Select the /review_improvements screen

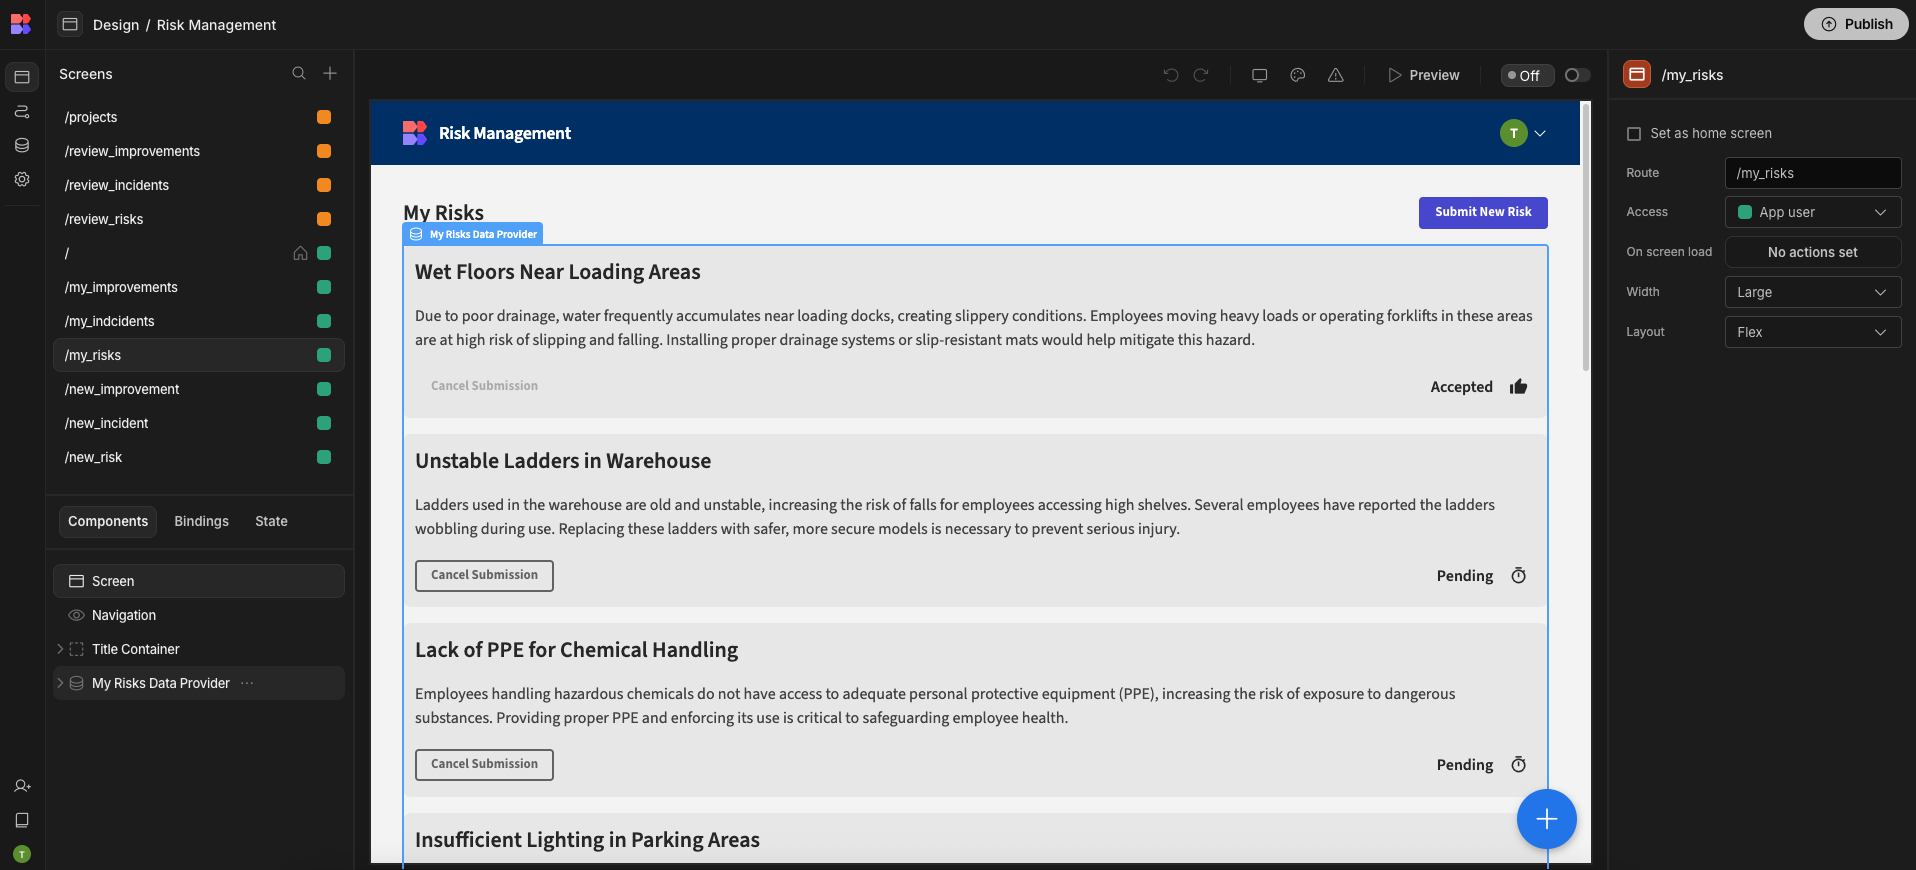(198, 151)
